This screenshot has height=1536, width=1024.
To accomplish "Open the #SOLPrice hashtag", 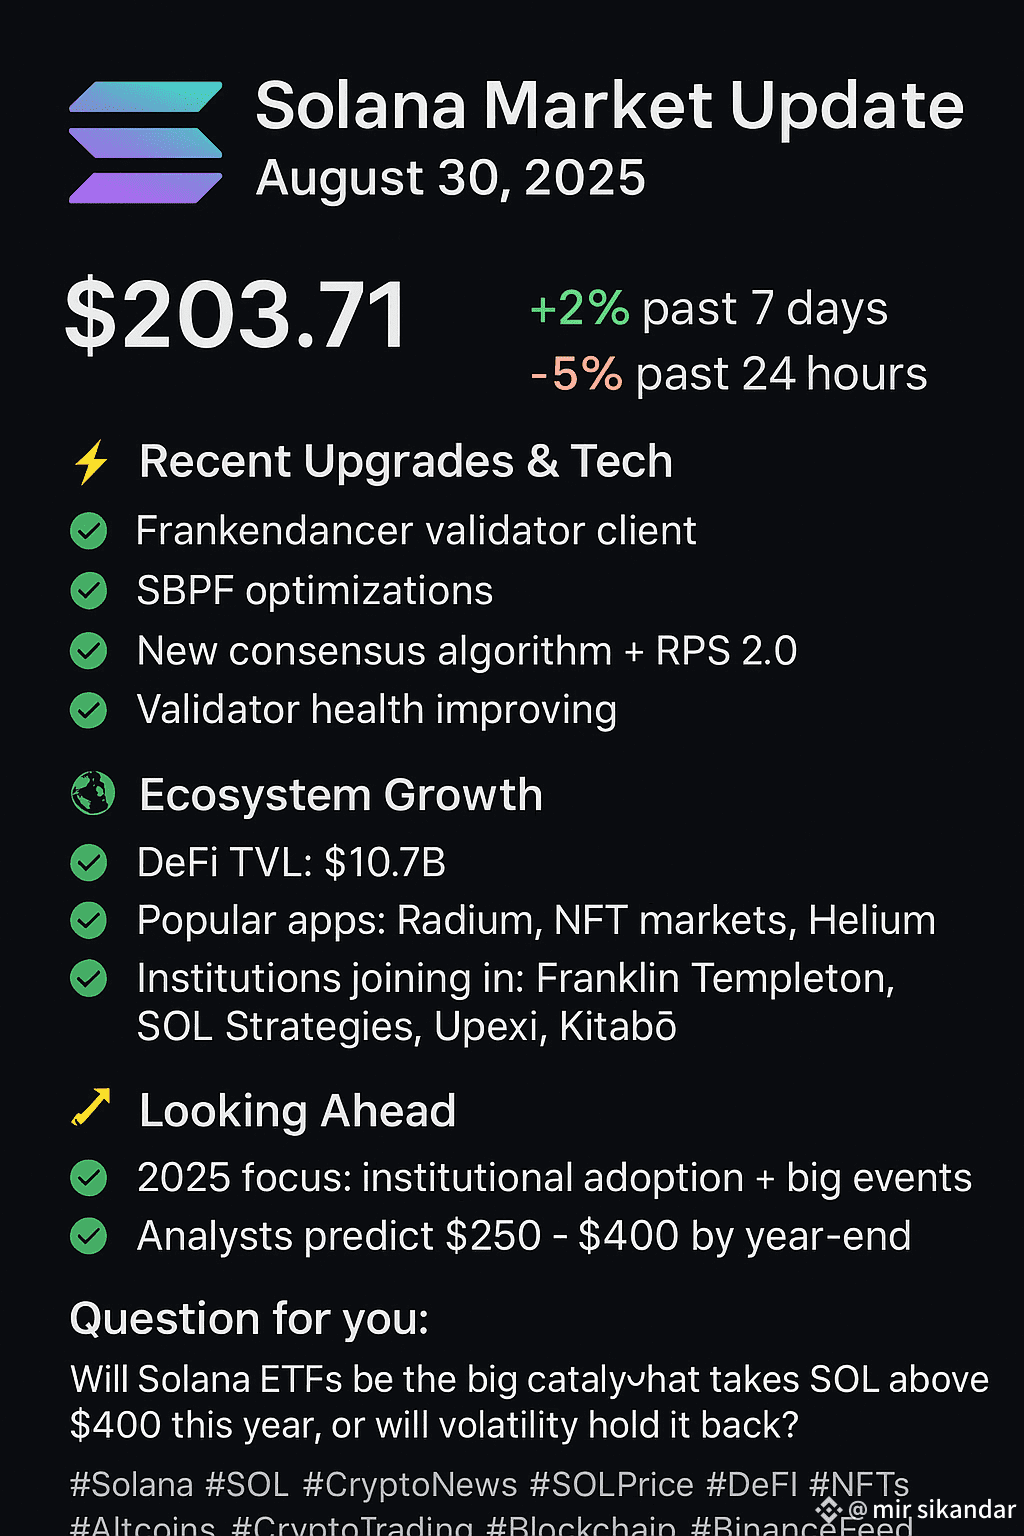I will 611,1485.
